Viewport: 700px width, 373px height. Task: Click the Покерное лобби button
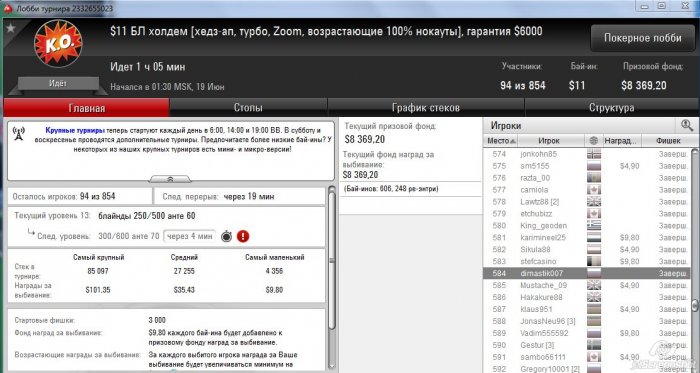(x=642, y=38)
